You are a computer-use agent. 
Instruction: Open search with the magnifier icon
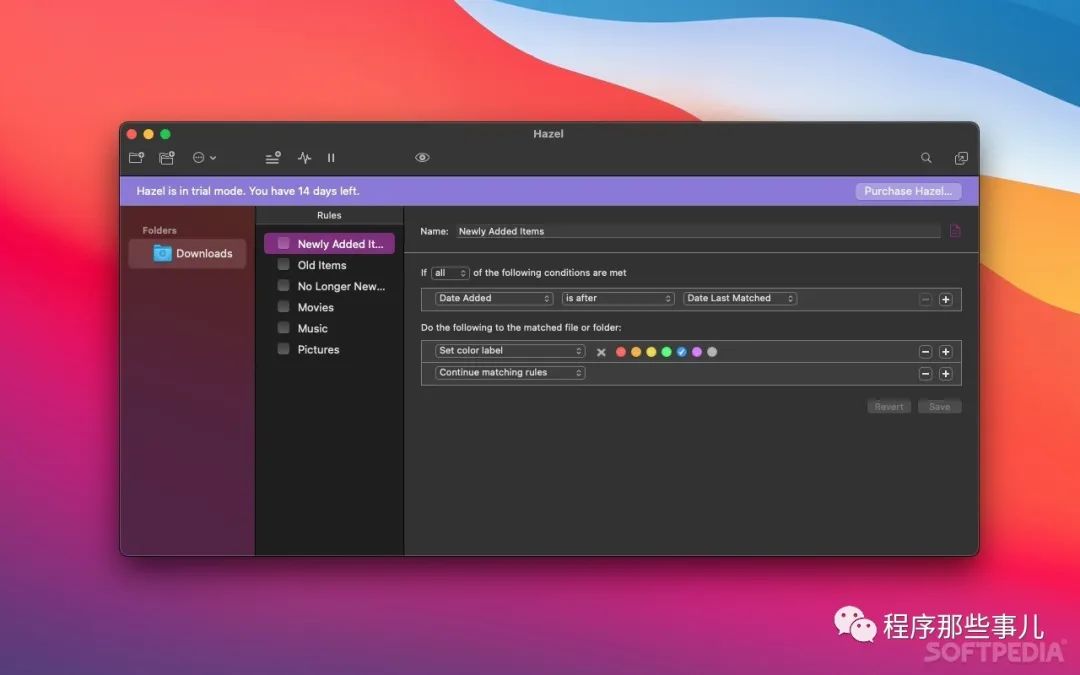(926, 158)
